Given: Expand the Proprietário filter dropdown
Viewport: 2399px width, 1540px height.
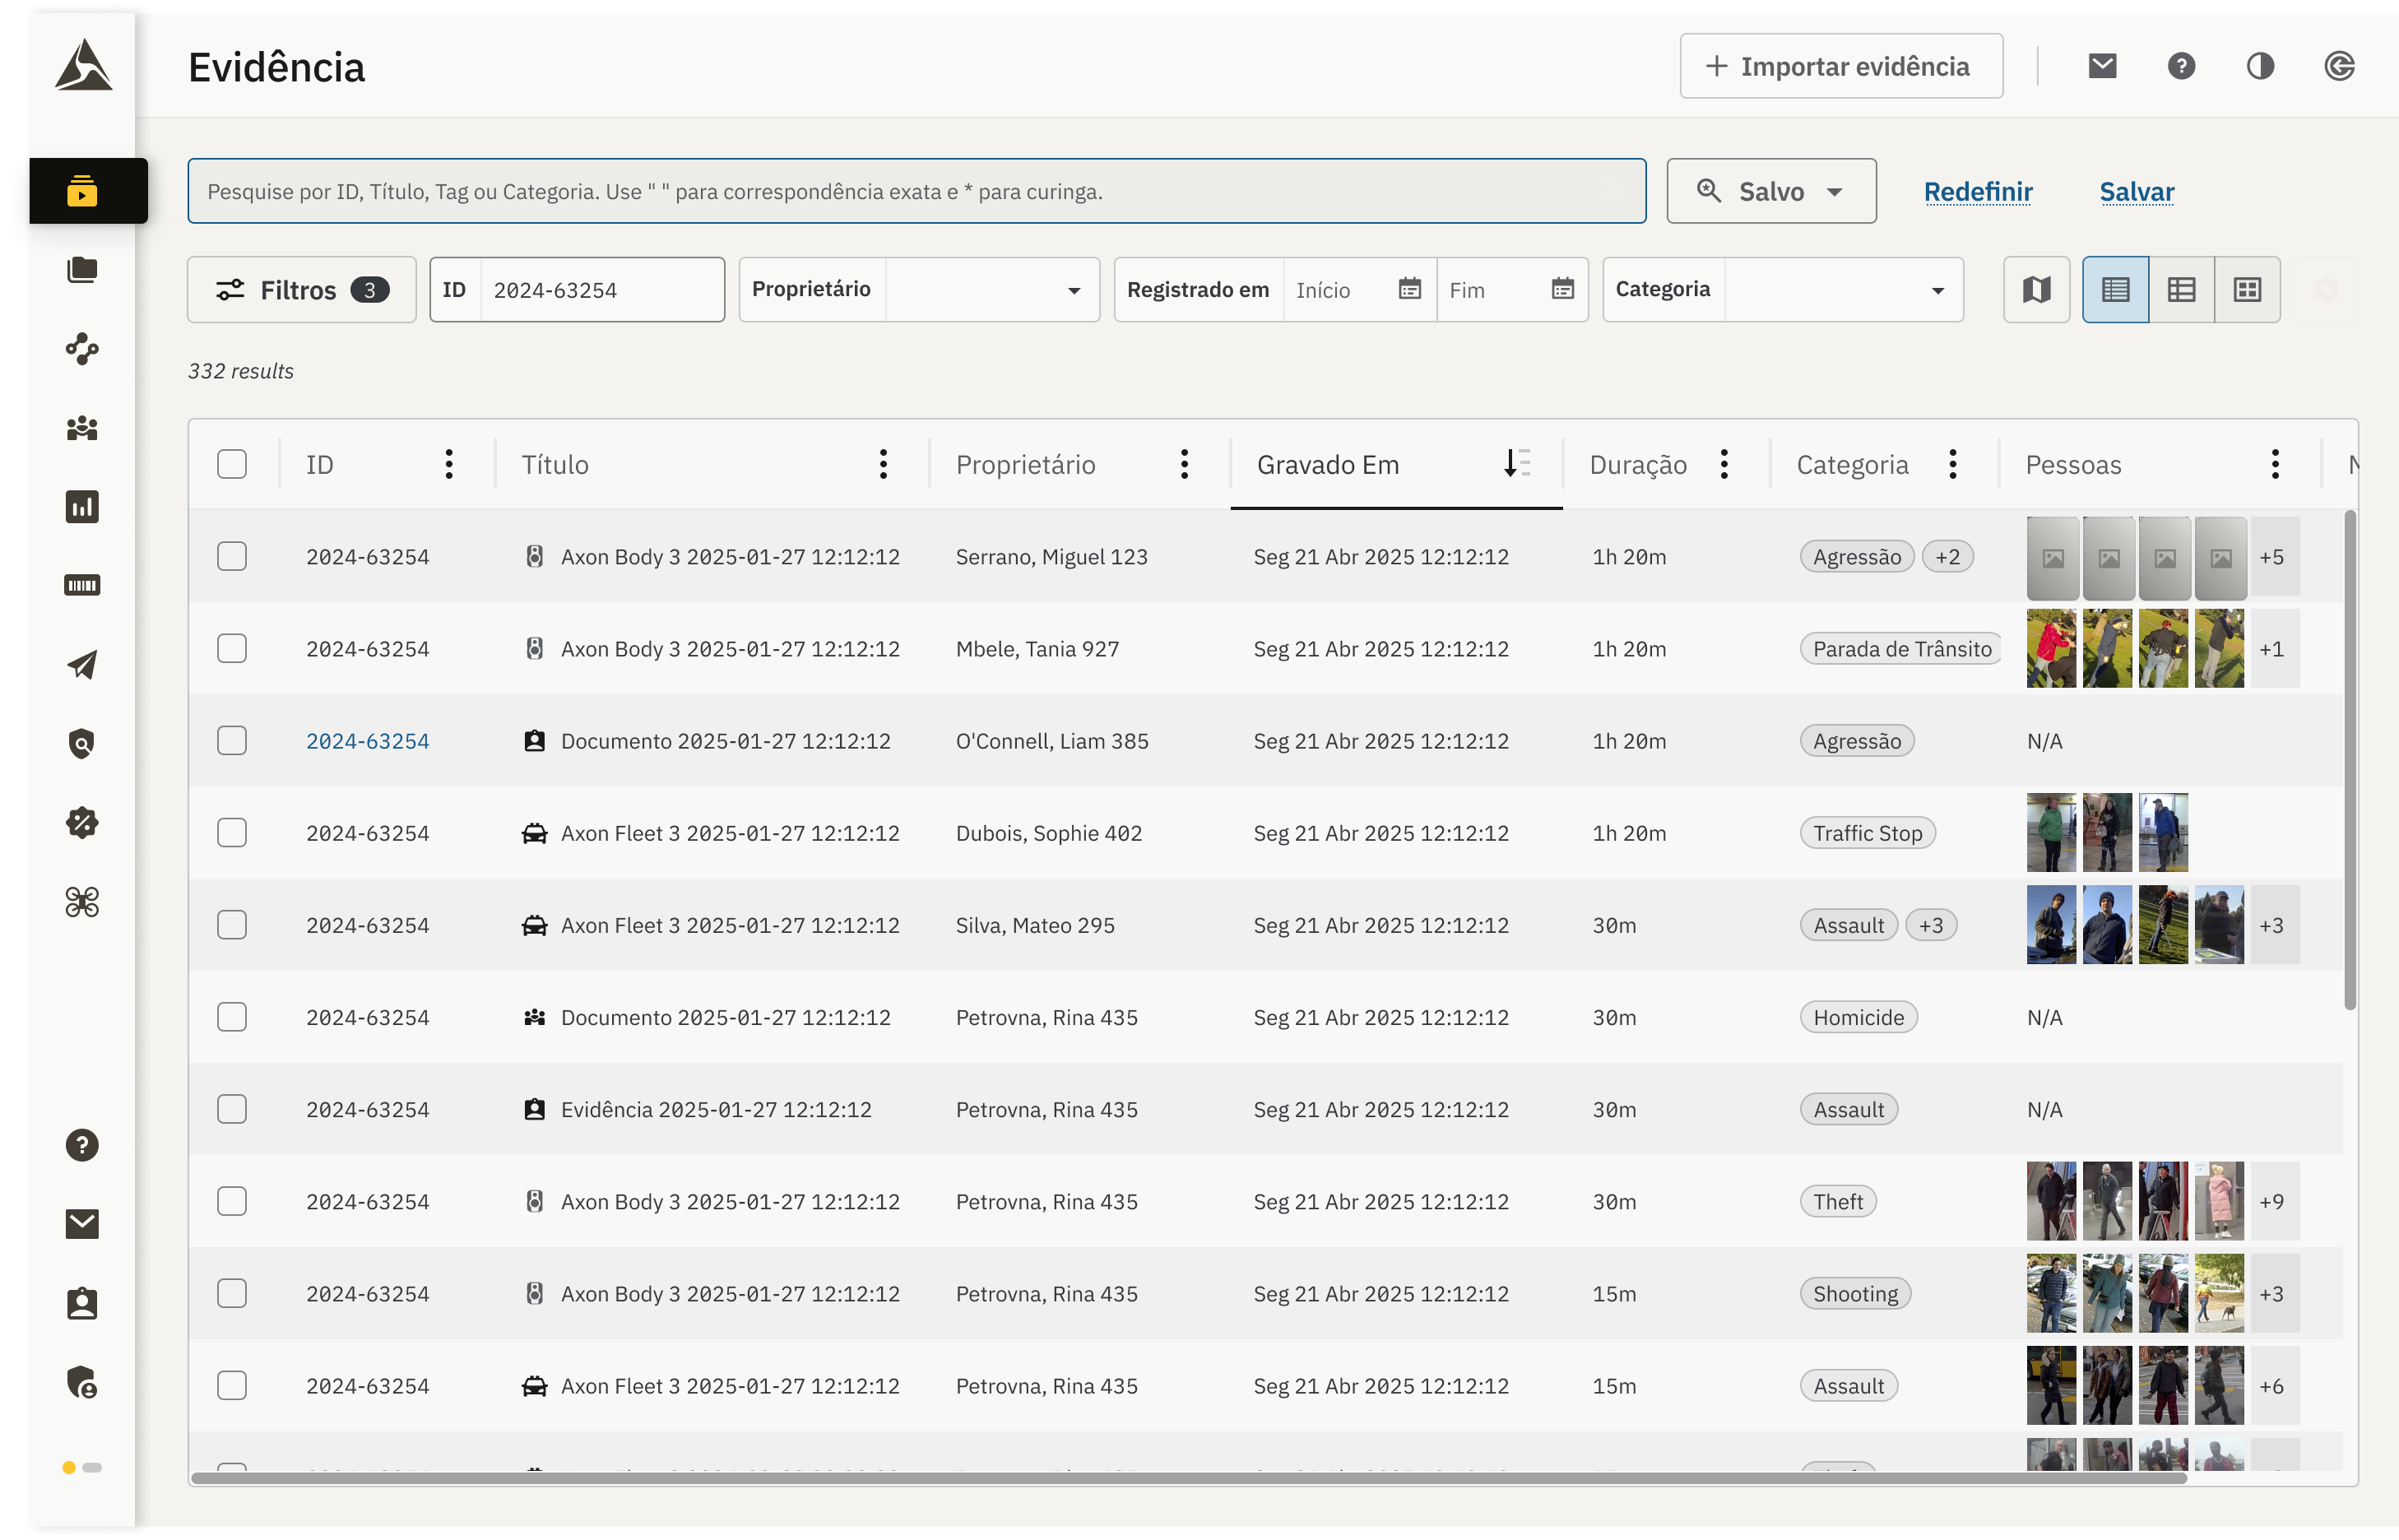Looking at the screenshot, I should click(x=1073, y=290).
